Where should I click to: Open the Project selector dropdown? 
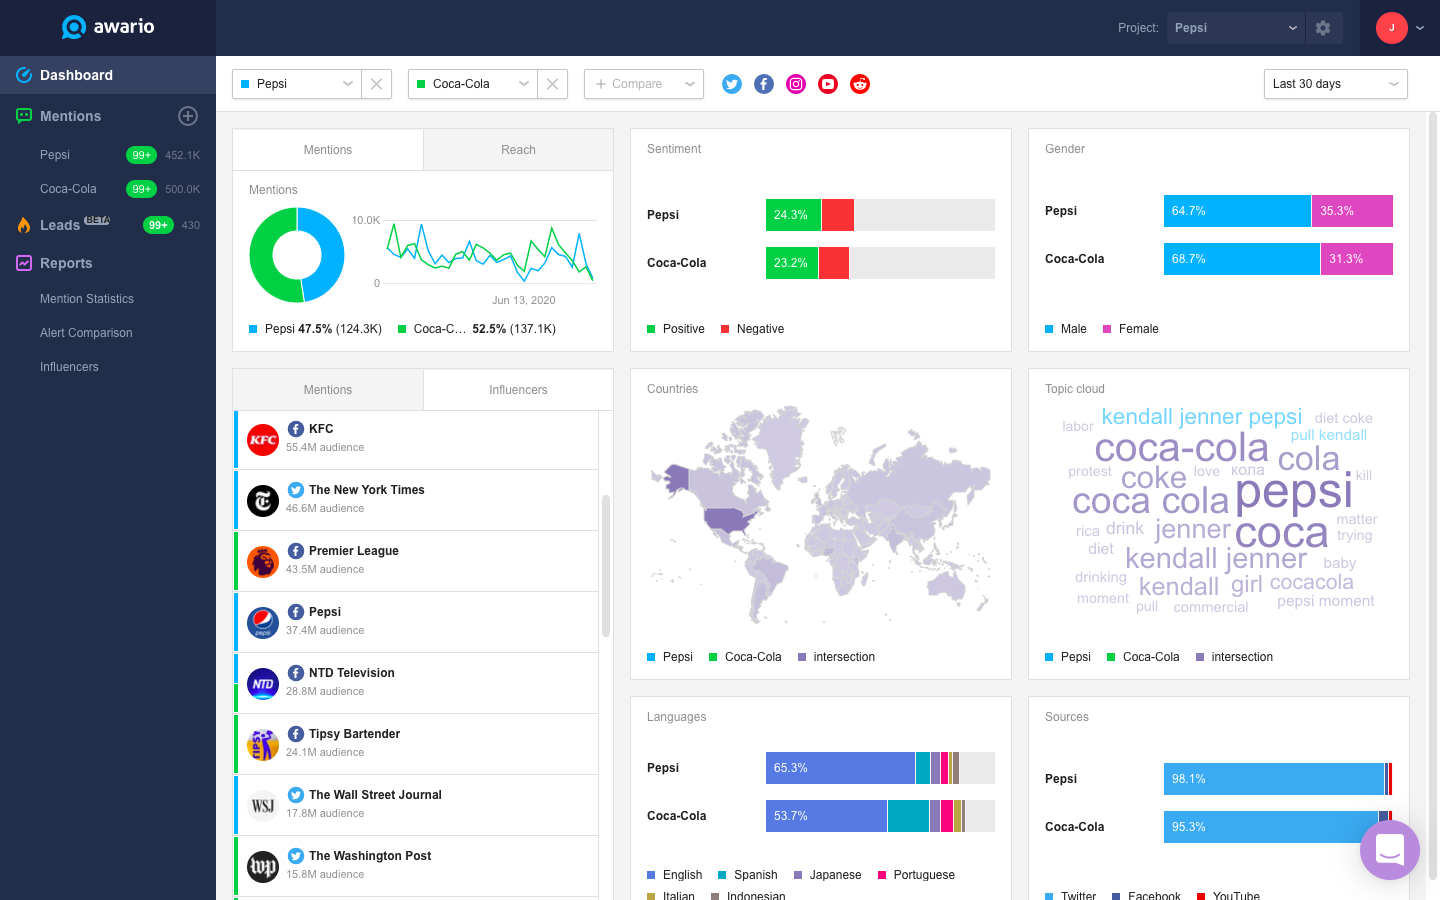tap(1236, 28)
